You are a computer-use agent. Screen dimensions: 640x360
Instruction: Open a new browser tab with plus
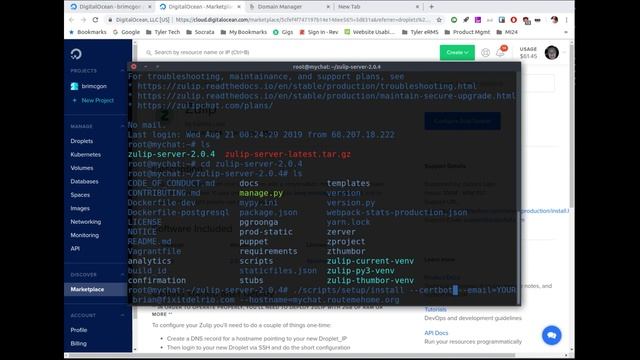431,7
